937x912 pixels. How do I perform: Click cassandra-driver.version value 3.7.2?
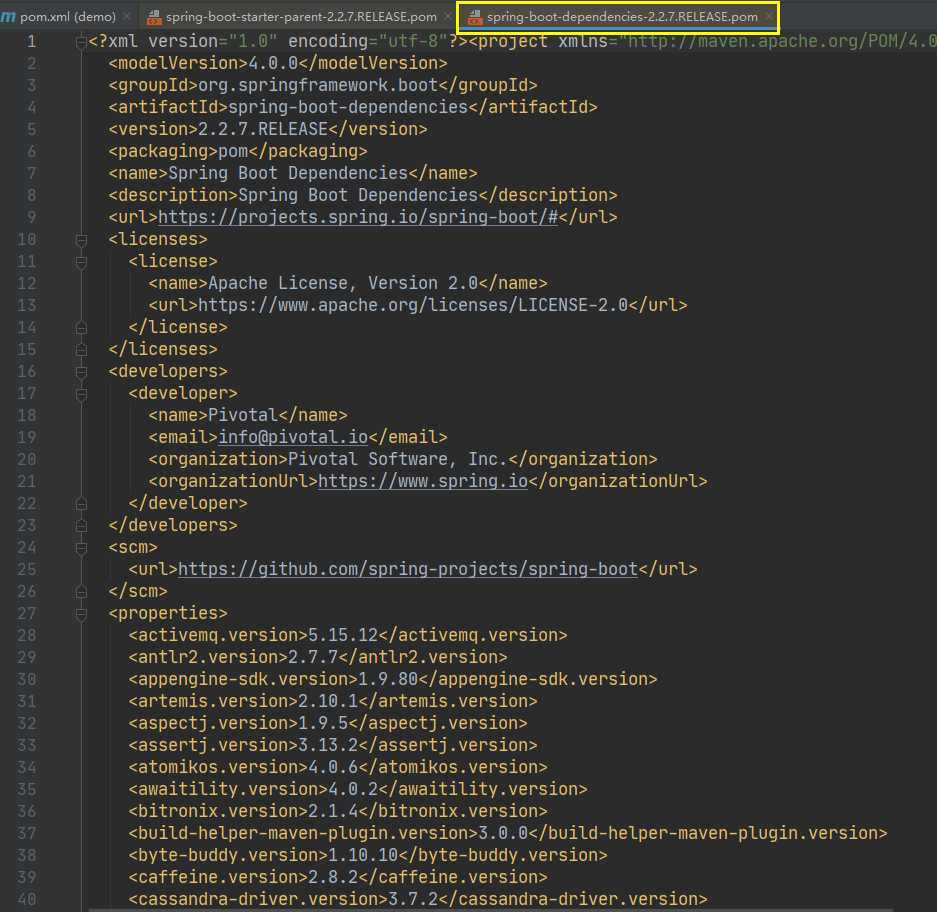pyautogui.click(x=412, y=899)
